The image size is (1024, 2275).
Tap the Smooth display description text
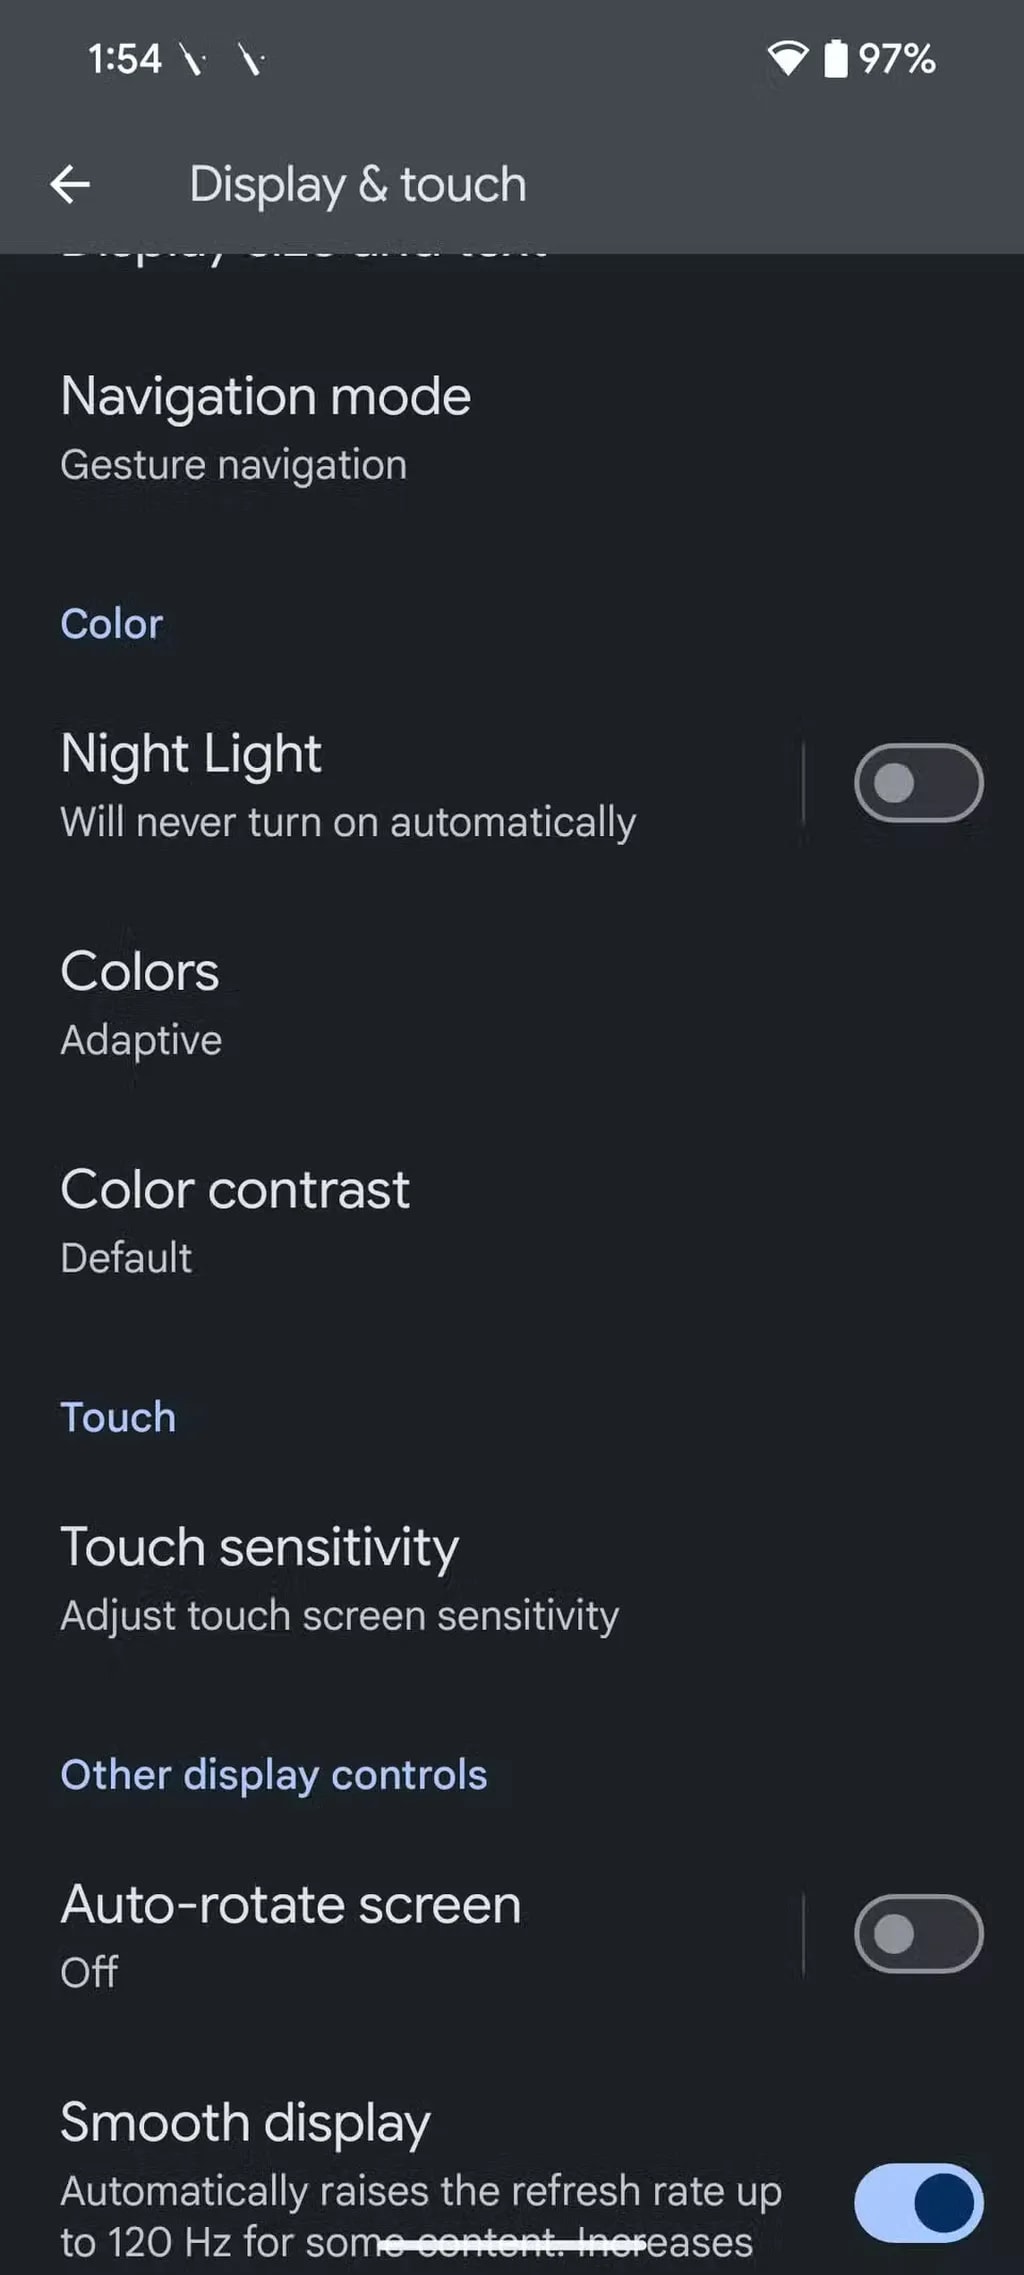[x=420, y=2215]
